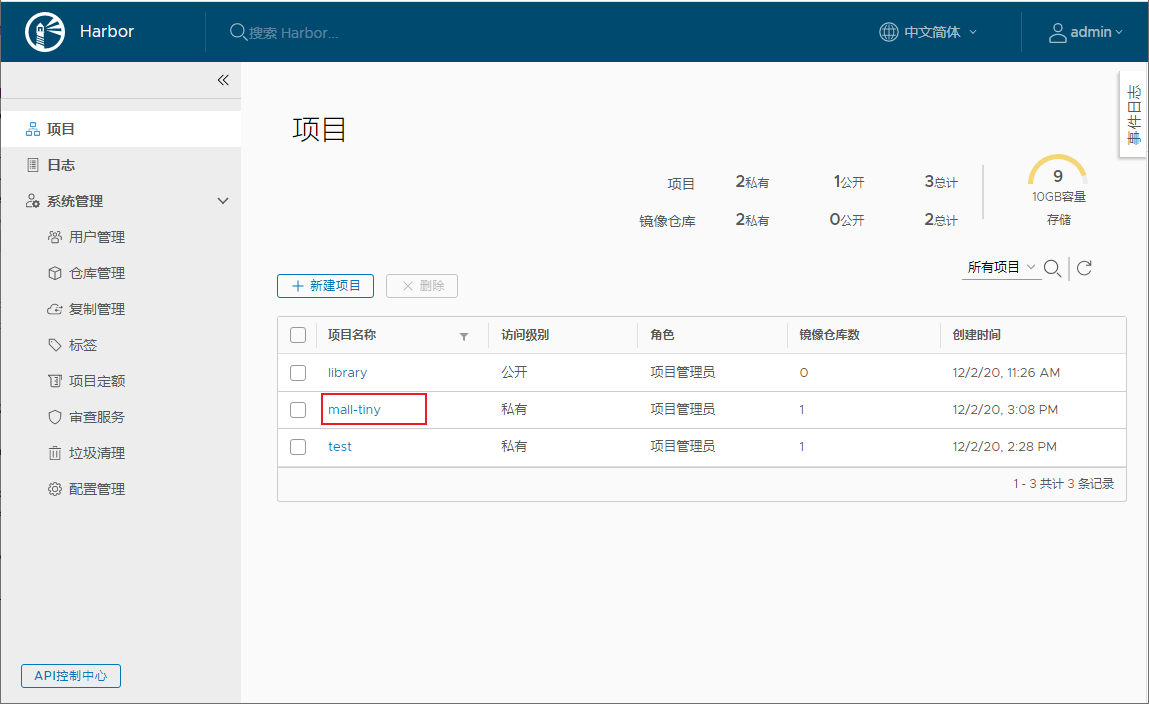Refresh the project list
1149x704 pixels.
click(1085, 268)
